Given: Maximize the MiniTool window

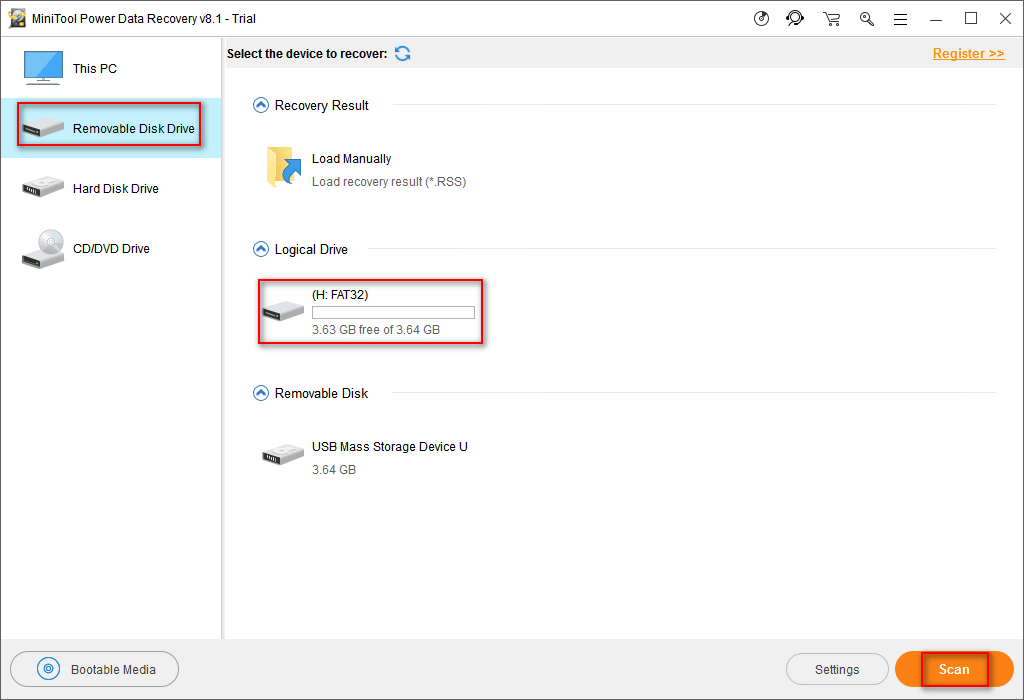Looking at the screenshot, I should point(971,18).
